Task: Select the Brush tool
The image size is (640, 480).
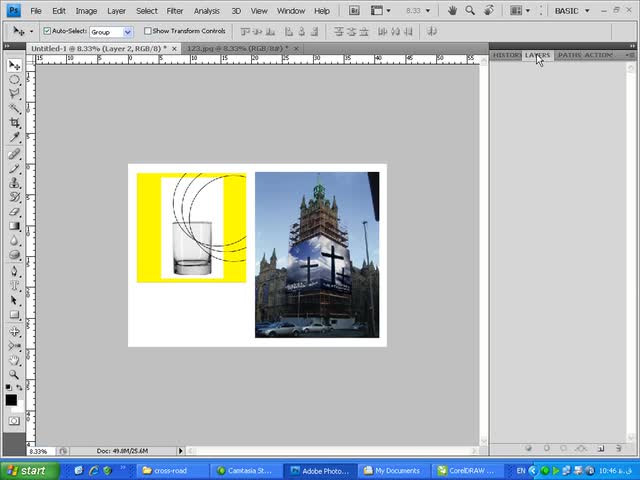Action: point(14,168)
